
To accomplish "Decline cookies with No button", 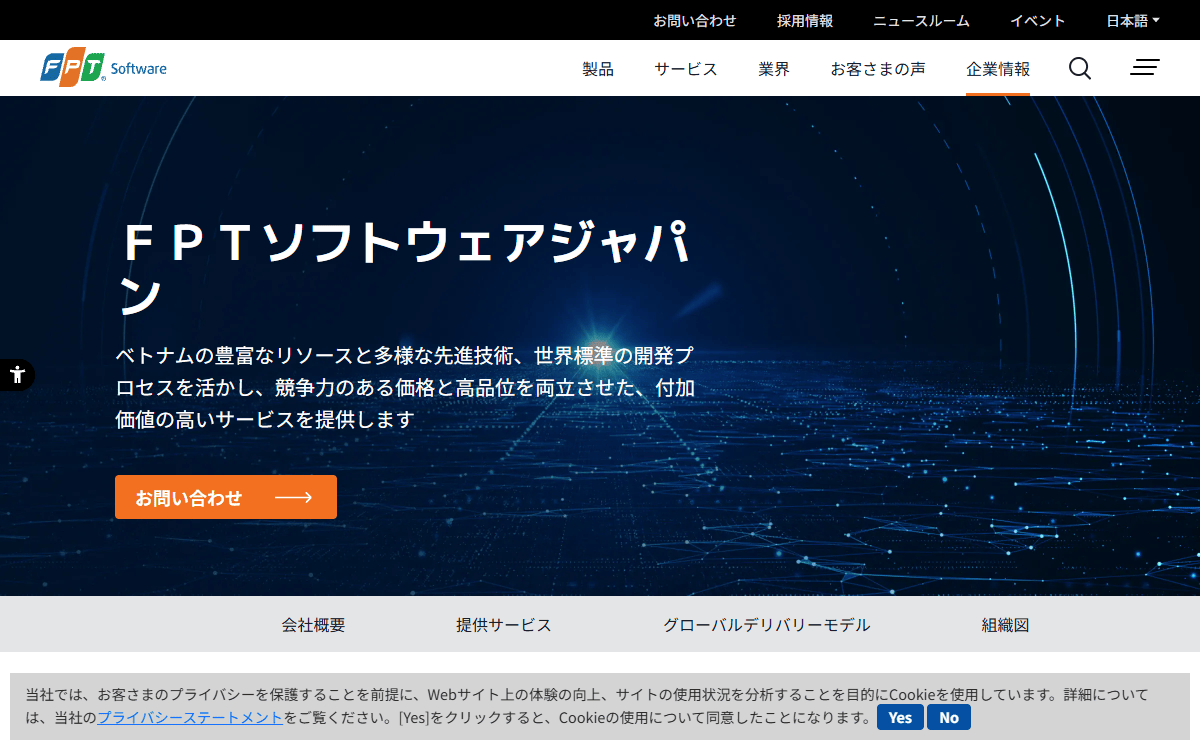I will 949,717.
